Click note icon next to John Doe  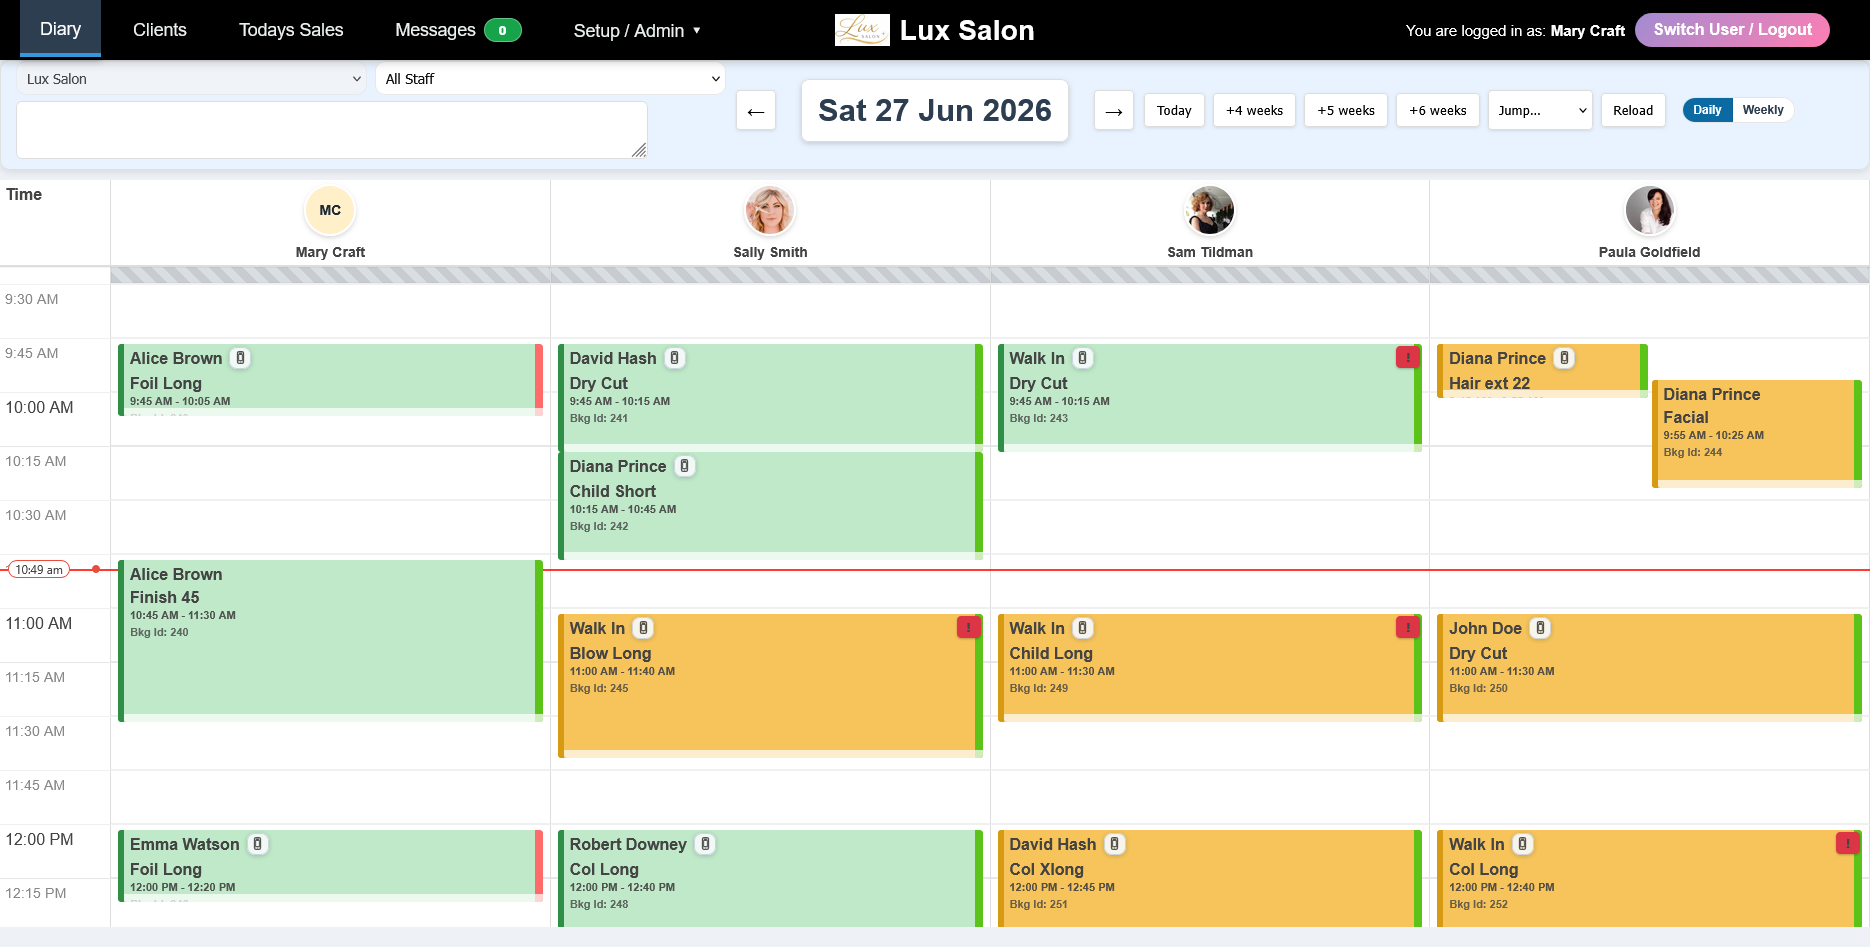[x=1541, y=628]
